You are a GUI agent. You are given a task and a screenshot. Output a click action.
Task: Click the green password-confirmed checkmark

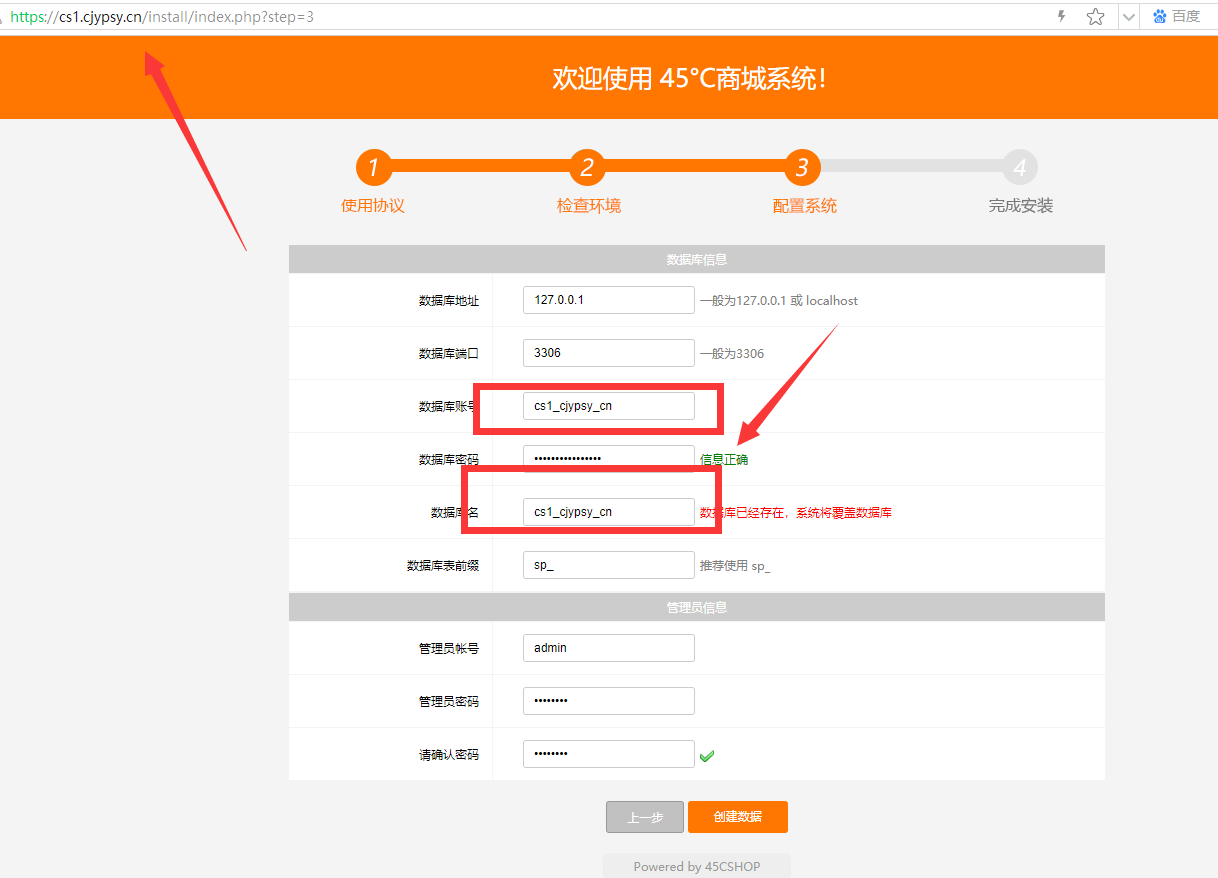coord(707,756)
